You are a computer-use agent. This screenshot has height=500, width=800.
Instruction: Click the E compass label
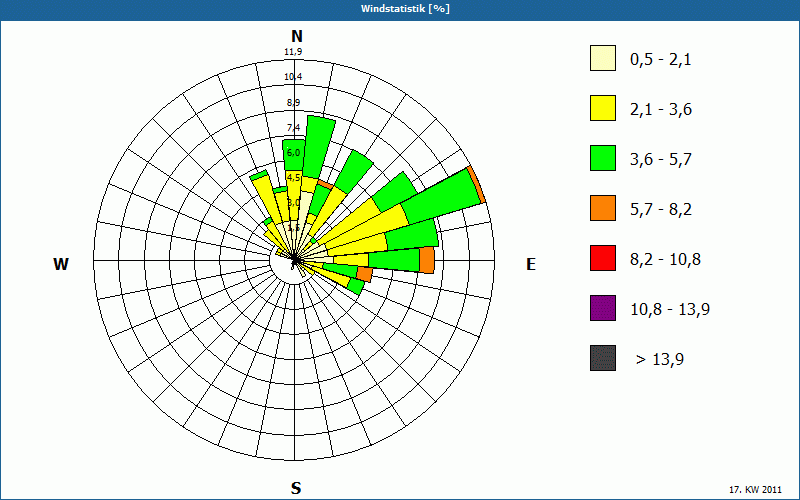531,264
